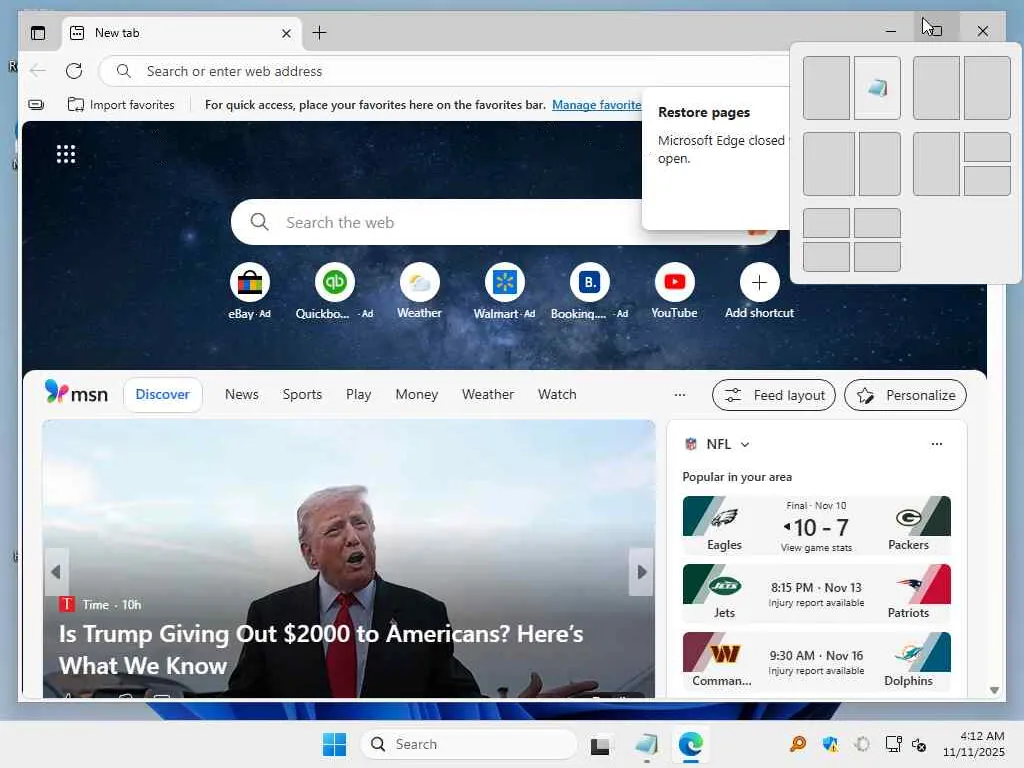Open the network display tray icon
This screenshot has height=768, width=1024.
pyautogui.click(x=893, y=744)
